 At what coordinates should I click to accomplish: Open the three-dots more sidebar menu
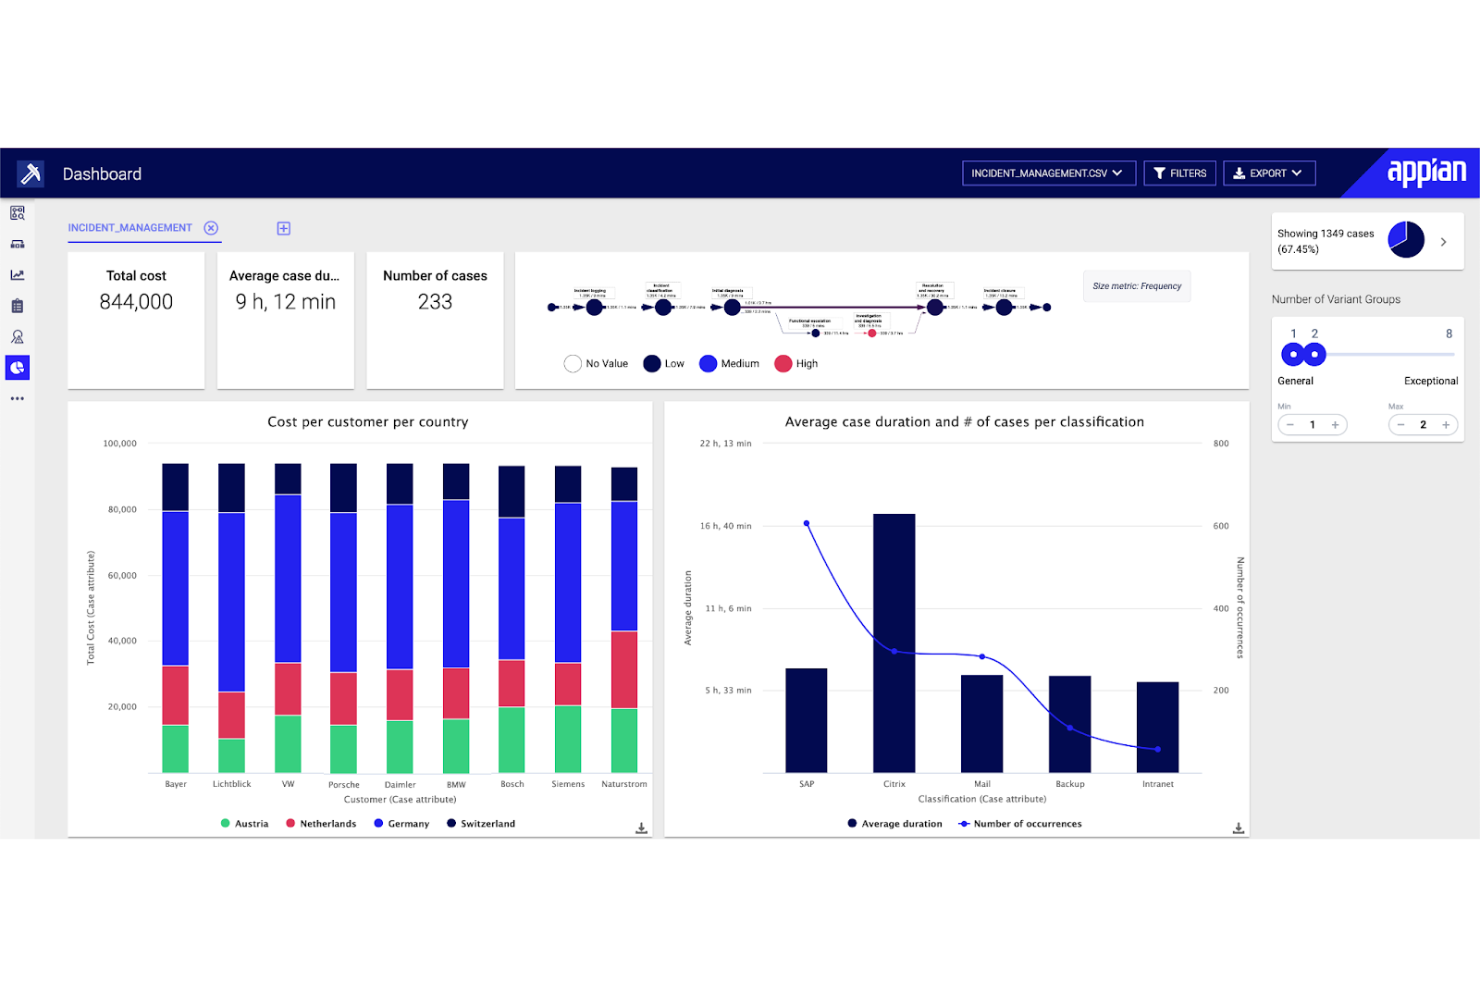click(17, 398)
